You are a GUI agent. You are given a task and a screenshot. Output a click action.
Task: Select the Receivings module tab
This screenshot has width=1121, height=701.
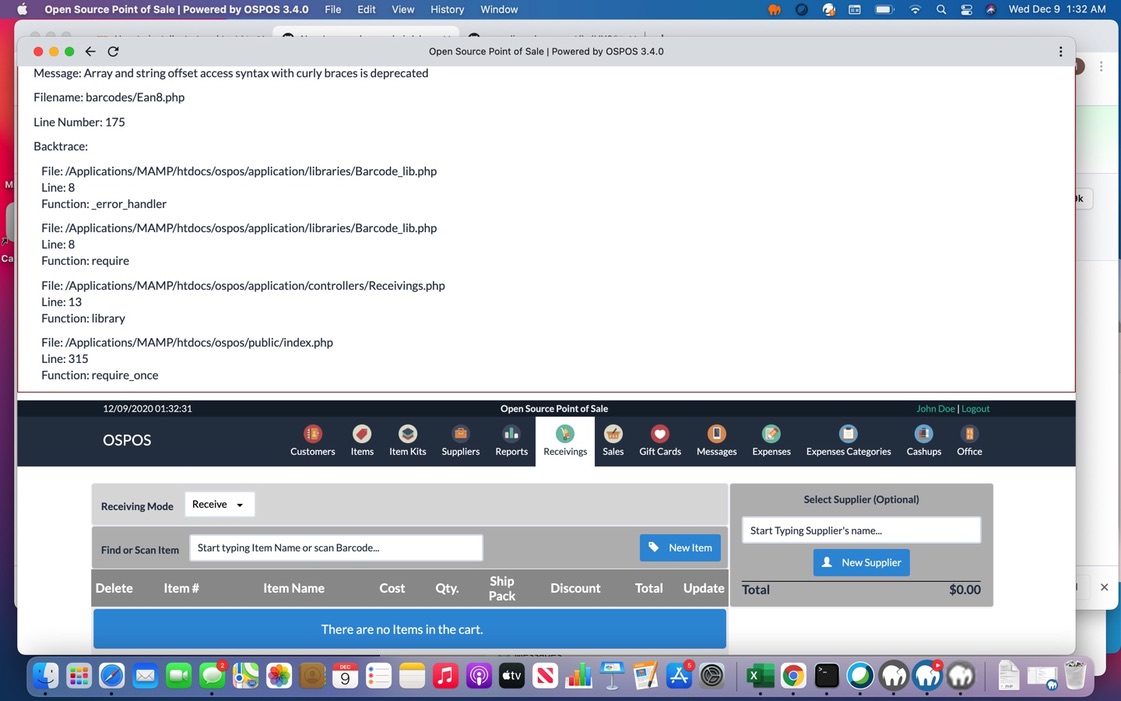point(565,441)
